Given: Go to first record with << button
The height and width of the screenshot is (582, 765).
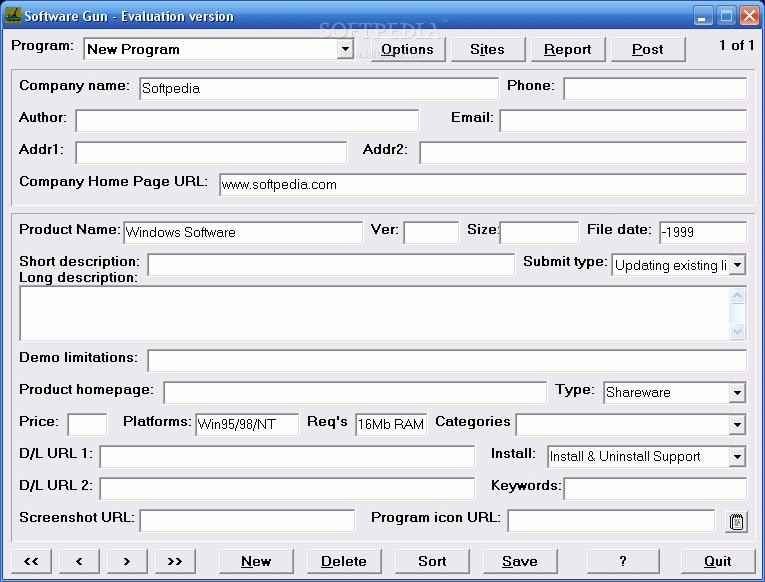Looking at the screenshot, I should pos(31,562).
